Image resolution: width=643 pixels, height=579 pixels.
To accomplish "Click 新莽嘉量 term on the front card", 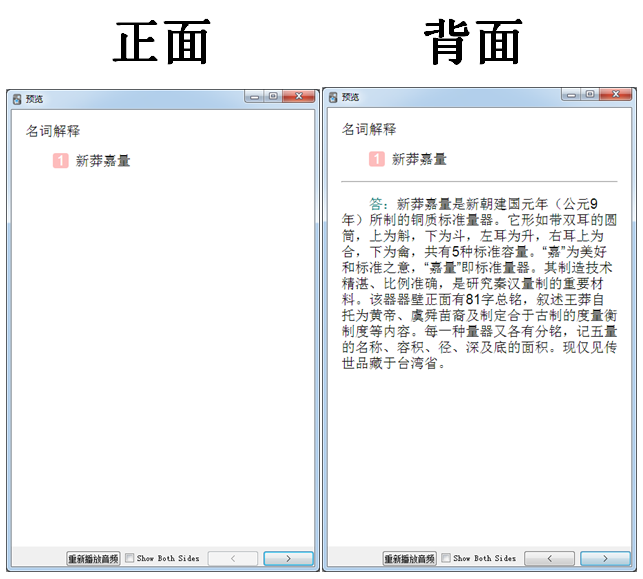I will [103, 161].
